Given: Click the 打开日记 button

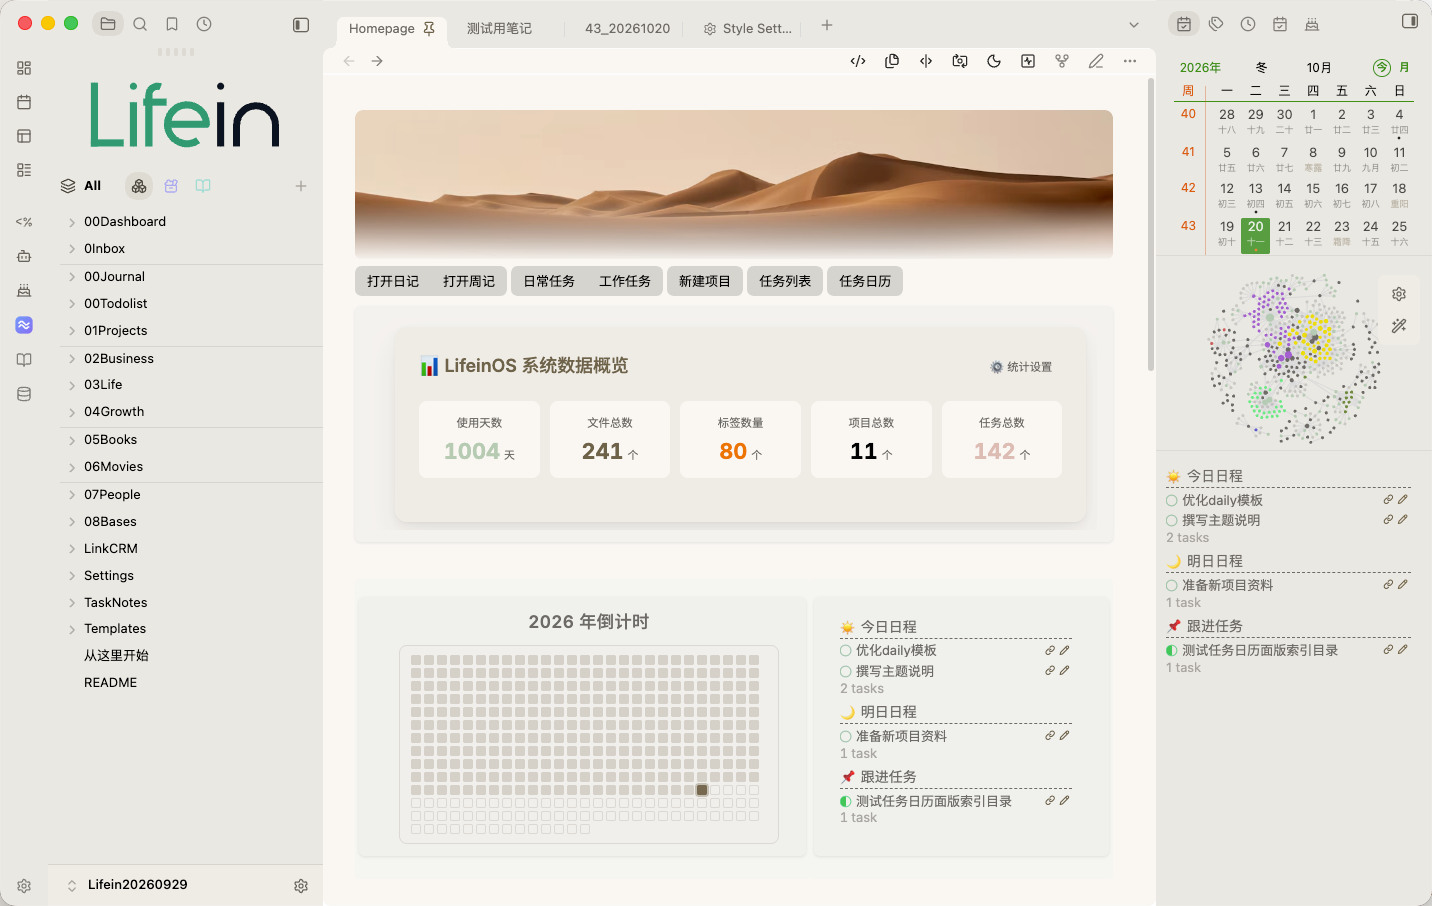Looking at the screenshot, I should pyautogui.click(x=393, y=281).
